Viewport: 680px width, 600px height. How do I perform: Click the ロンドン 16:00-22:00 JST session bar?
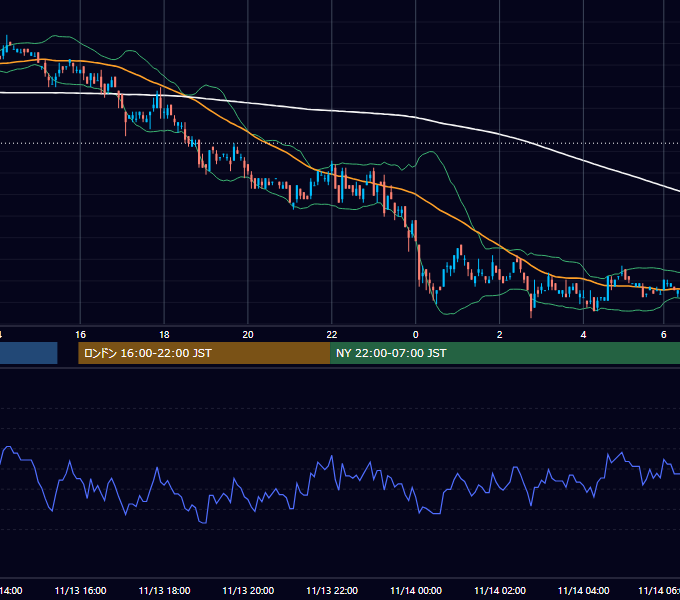(204, 353)
